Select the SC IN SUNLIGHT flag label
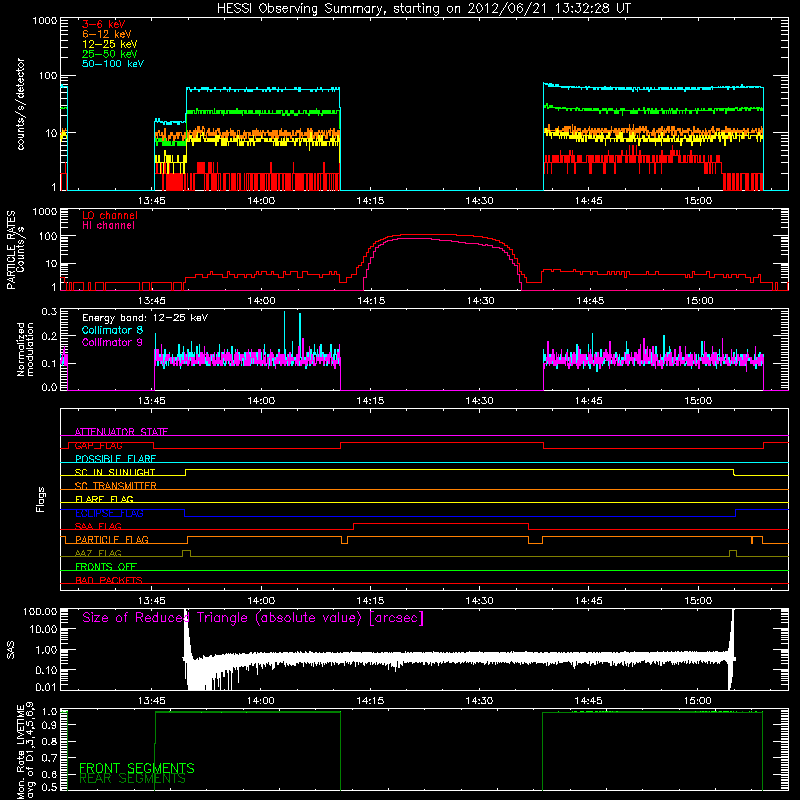 pos(115,472)
